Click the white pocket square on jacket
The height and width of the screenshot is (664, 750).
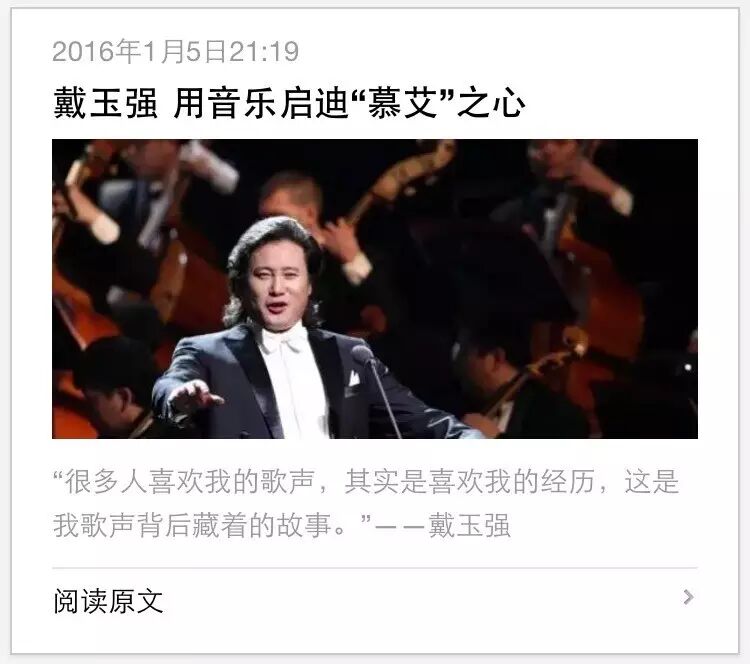coord(353,377)
